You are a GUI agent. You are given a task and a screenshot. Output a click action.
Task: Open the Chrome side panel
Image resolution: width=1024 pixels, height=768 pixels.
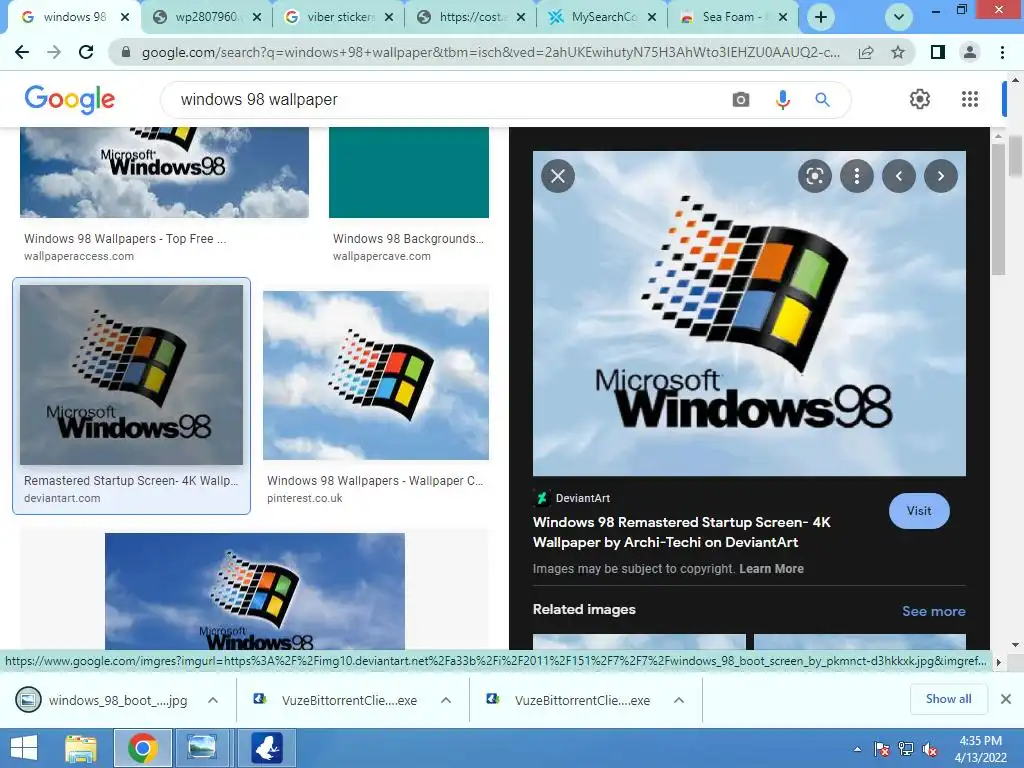pyautogui.click(x=938, y=52)
